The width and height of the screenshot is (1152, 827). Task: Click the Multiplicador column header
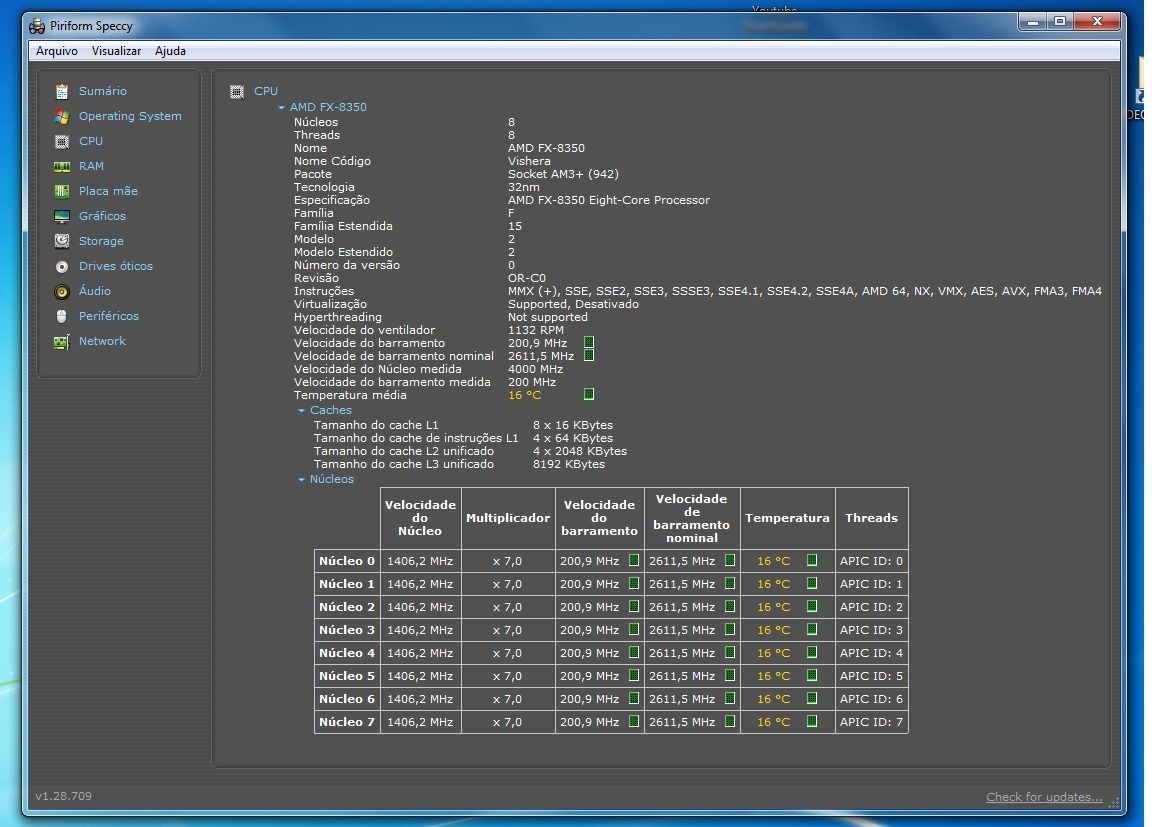(508, 518)
